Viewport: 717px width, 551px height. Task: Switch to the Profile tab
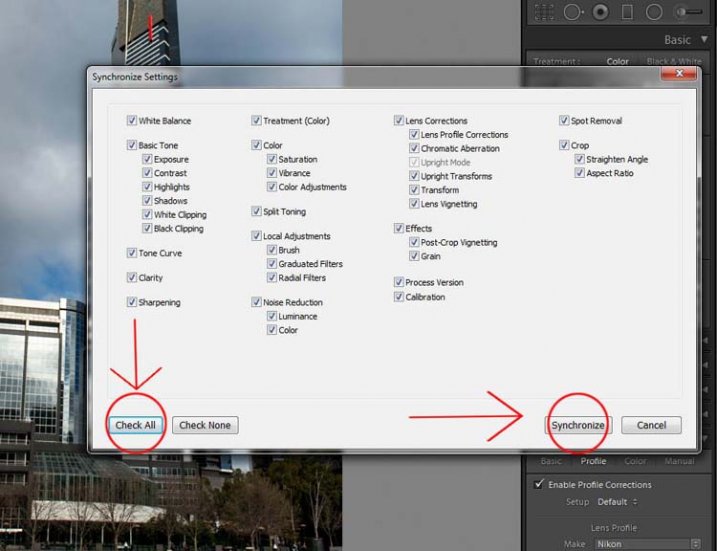[593, 462]
